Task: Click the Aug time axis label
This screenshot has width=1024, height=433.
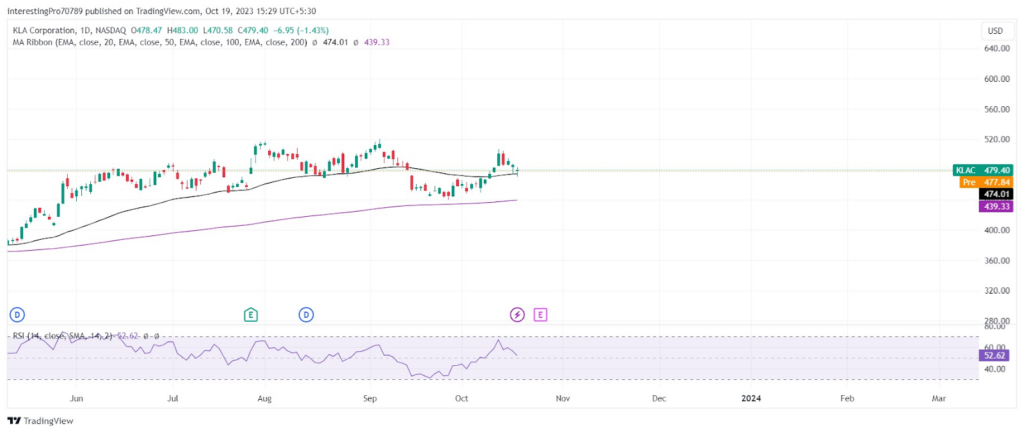Action: pyautogui.click(x=264, y=398)
